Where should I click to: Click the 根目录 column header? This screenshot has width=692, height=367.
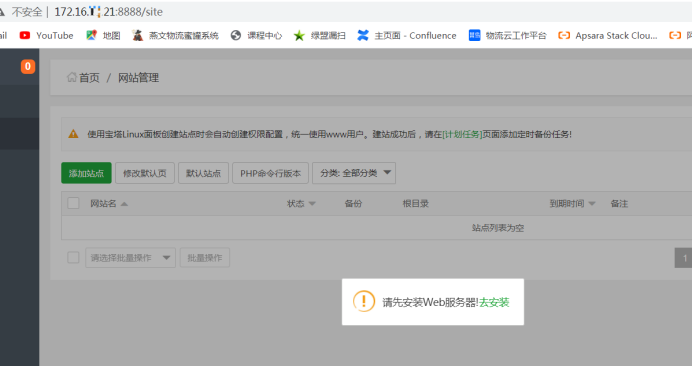point(415,203)
